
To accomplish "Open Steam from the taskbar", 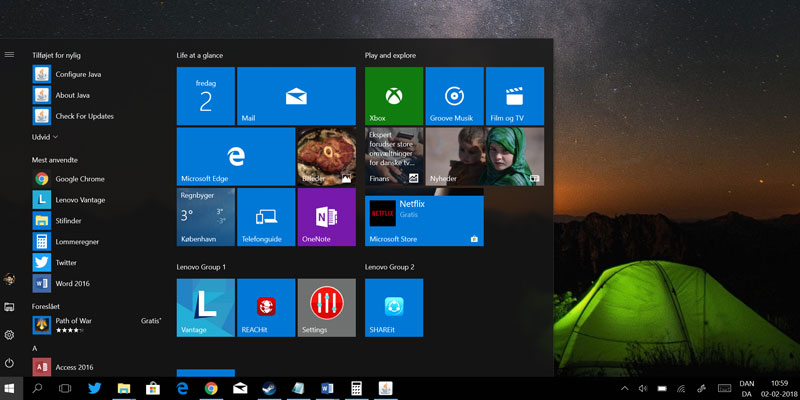I will point(269,389).
